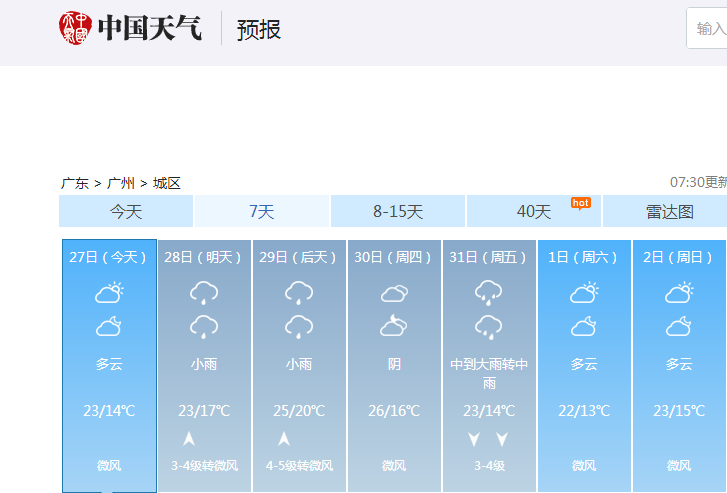
Task: Click the nighttime rain icon for 29日
Action: (x=299, y=326)
